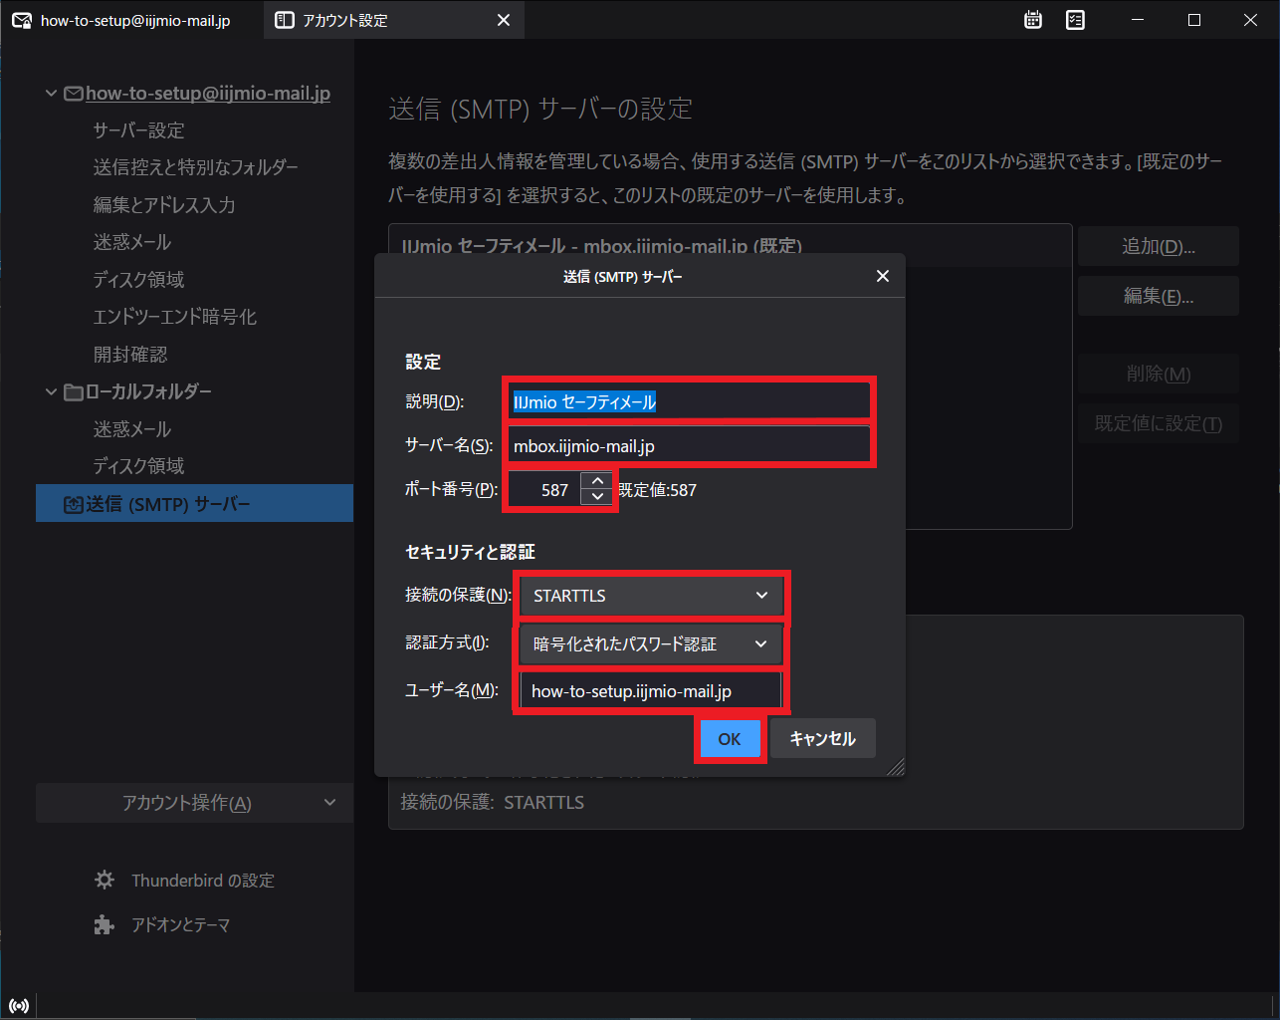The width and height of the screenshot is (1280, 1020).
Task: Click the サーバー名 input field
Action: click(689, 446)
